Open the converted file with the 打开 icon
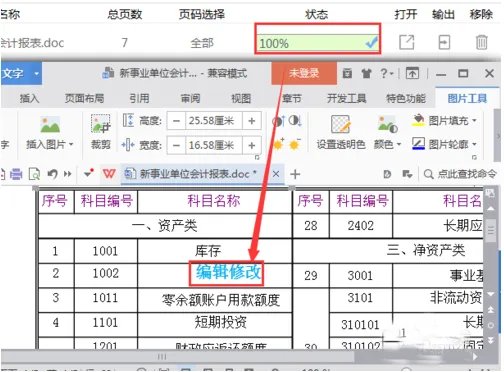This screenshot has width=504, height=372. point(406,42)
